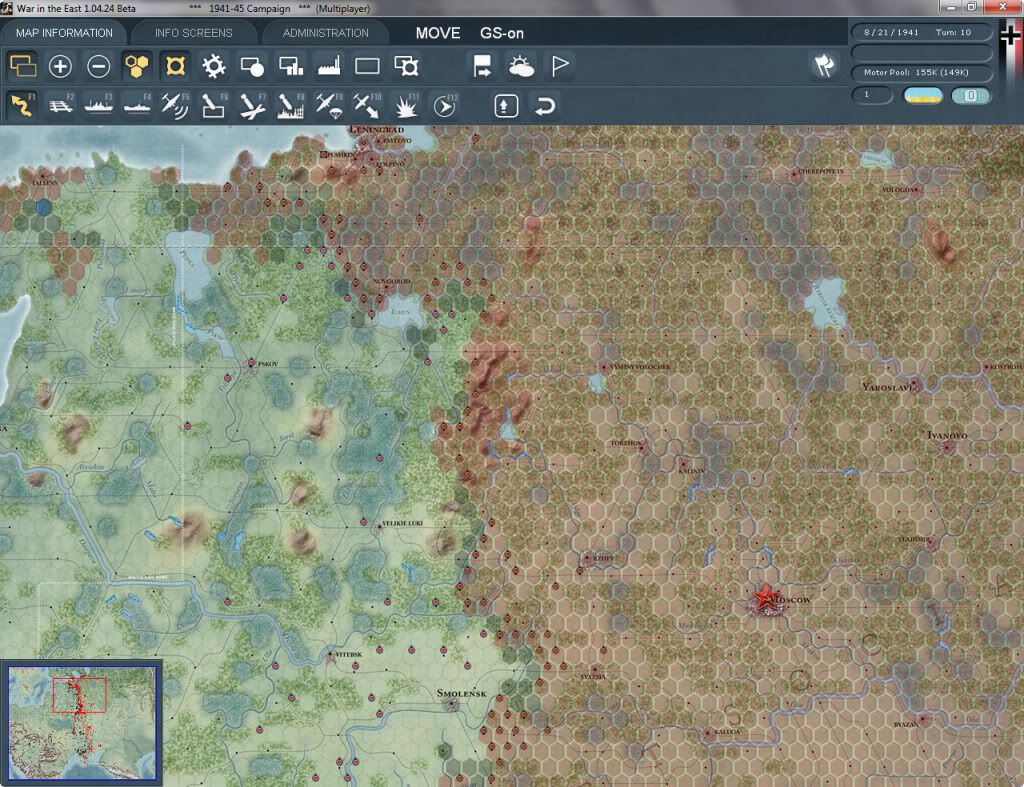The width and height of the screenshot is (1024, 787).
Task: Toggle the yellow hex grid overlay icon
Action: click(136, 66)
